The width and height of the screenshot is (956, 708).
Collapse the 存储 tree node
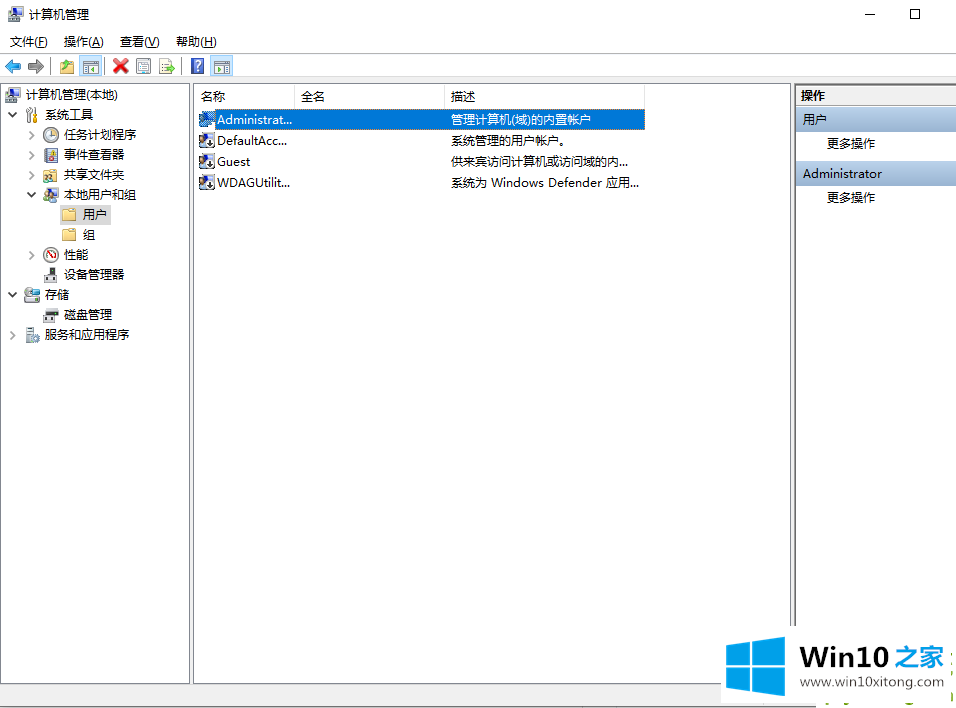[12, 295]
